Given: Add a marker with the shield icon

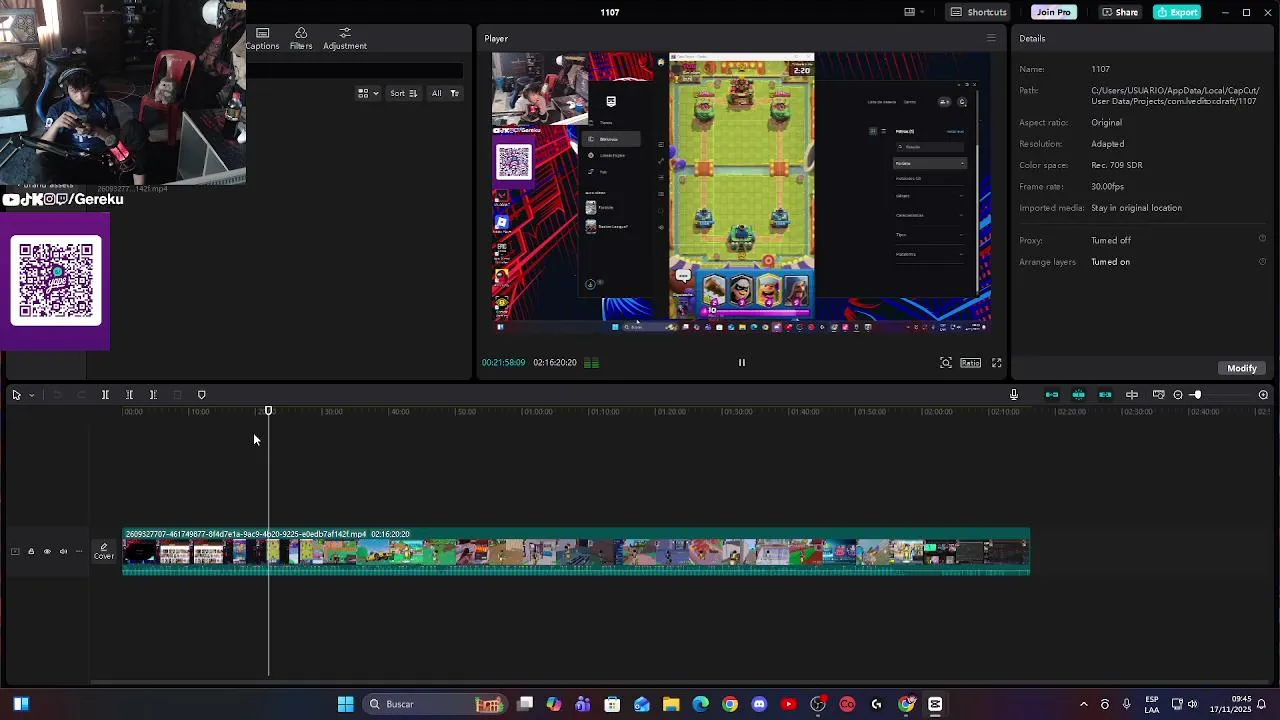Looking at the screenshot, I should (x=201, y=395).
